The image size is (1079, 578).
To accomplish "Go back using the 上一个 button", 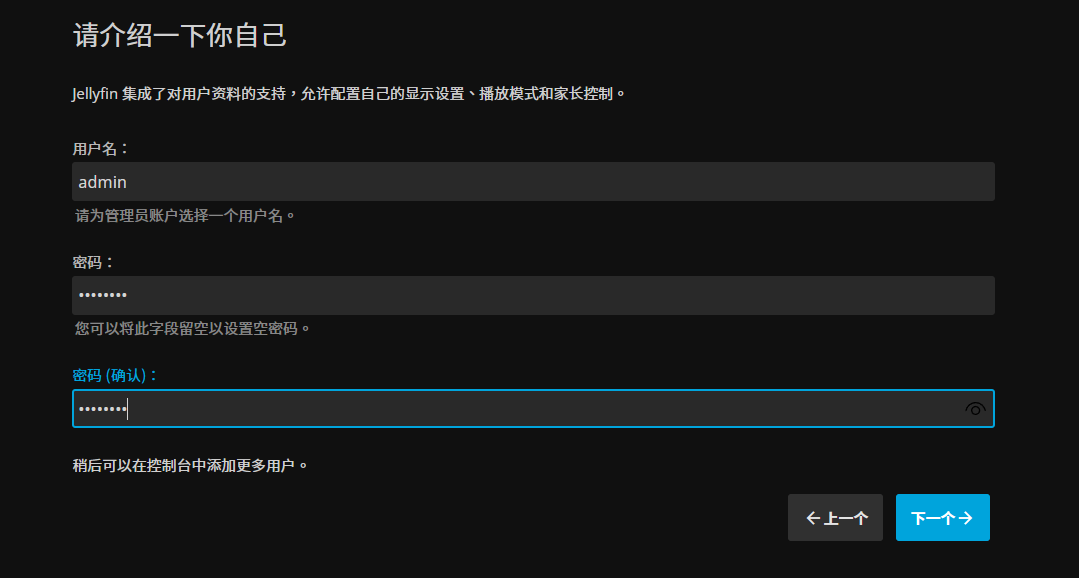I will pos(835,517).
